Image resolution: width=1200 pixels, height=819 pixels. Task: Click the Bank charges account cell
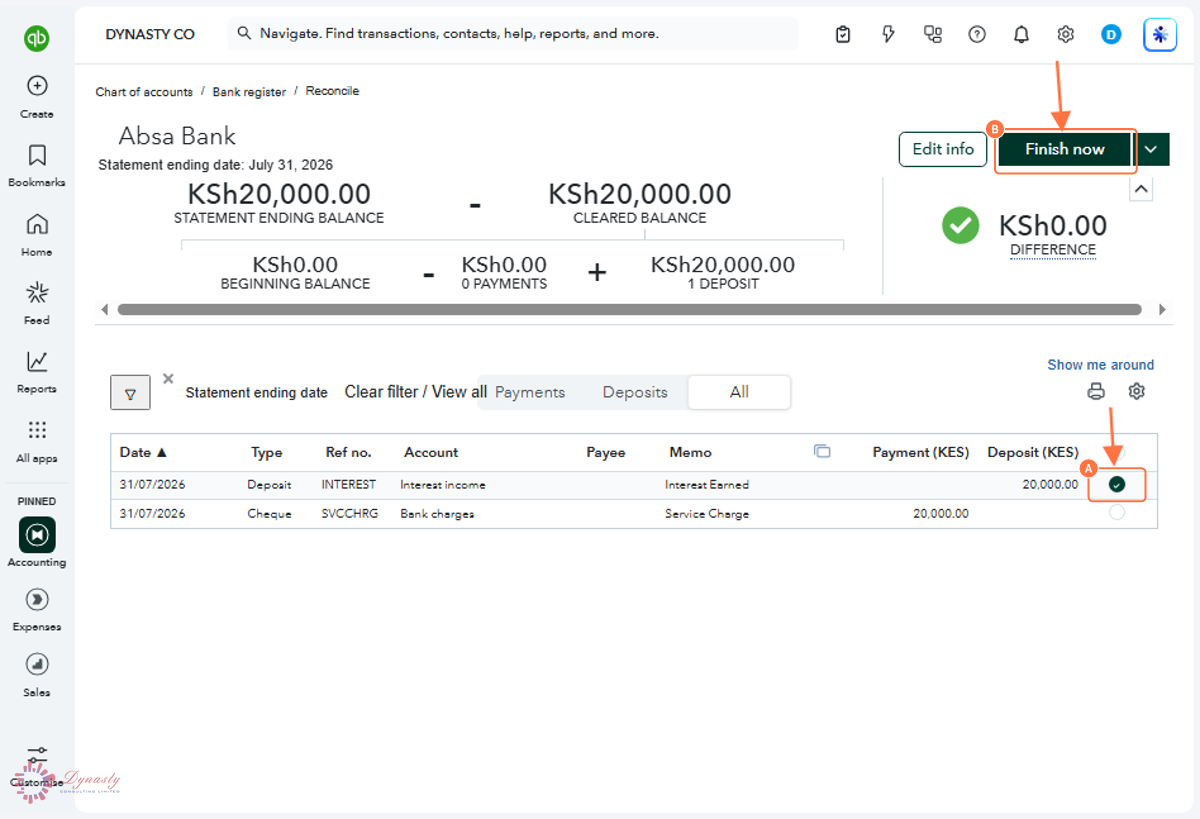click(437, 514)
